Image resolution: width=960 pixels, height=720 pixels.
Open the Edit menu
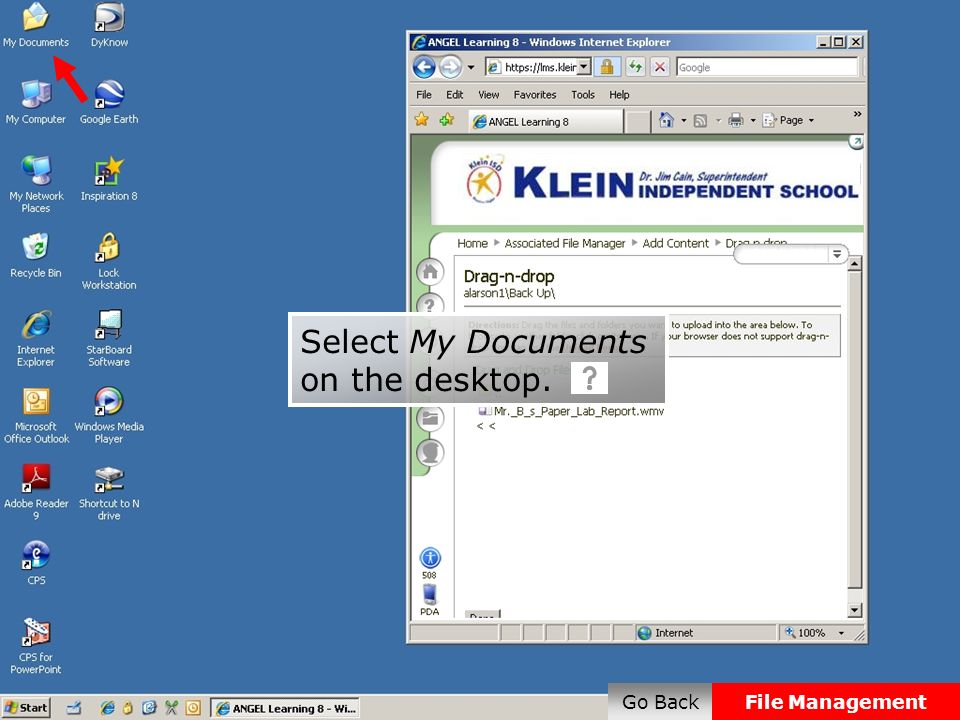pyautogui.click(x=454, y=95)
